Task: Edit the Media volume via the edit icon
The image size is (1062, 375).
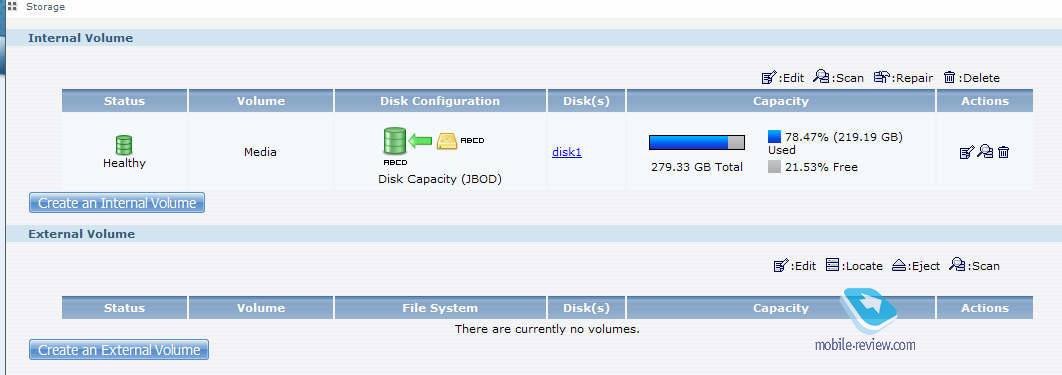Action: click(967, 152)
